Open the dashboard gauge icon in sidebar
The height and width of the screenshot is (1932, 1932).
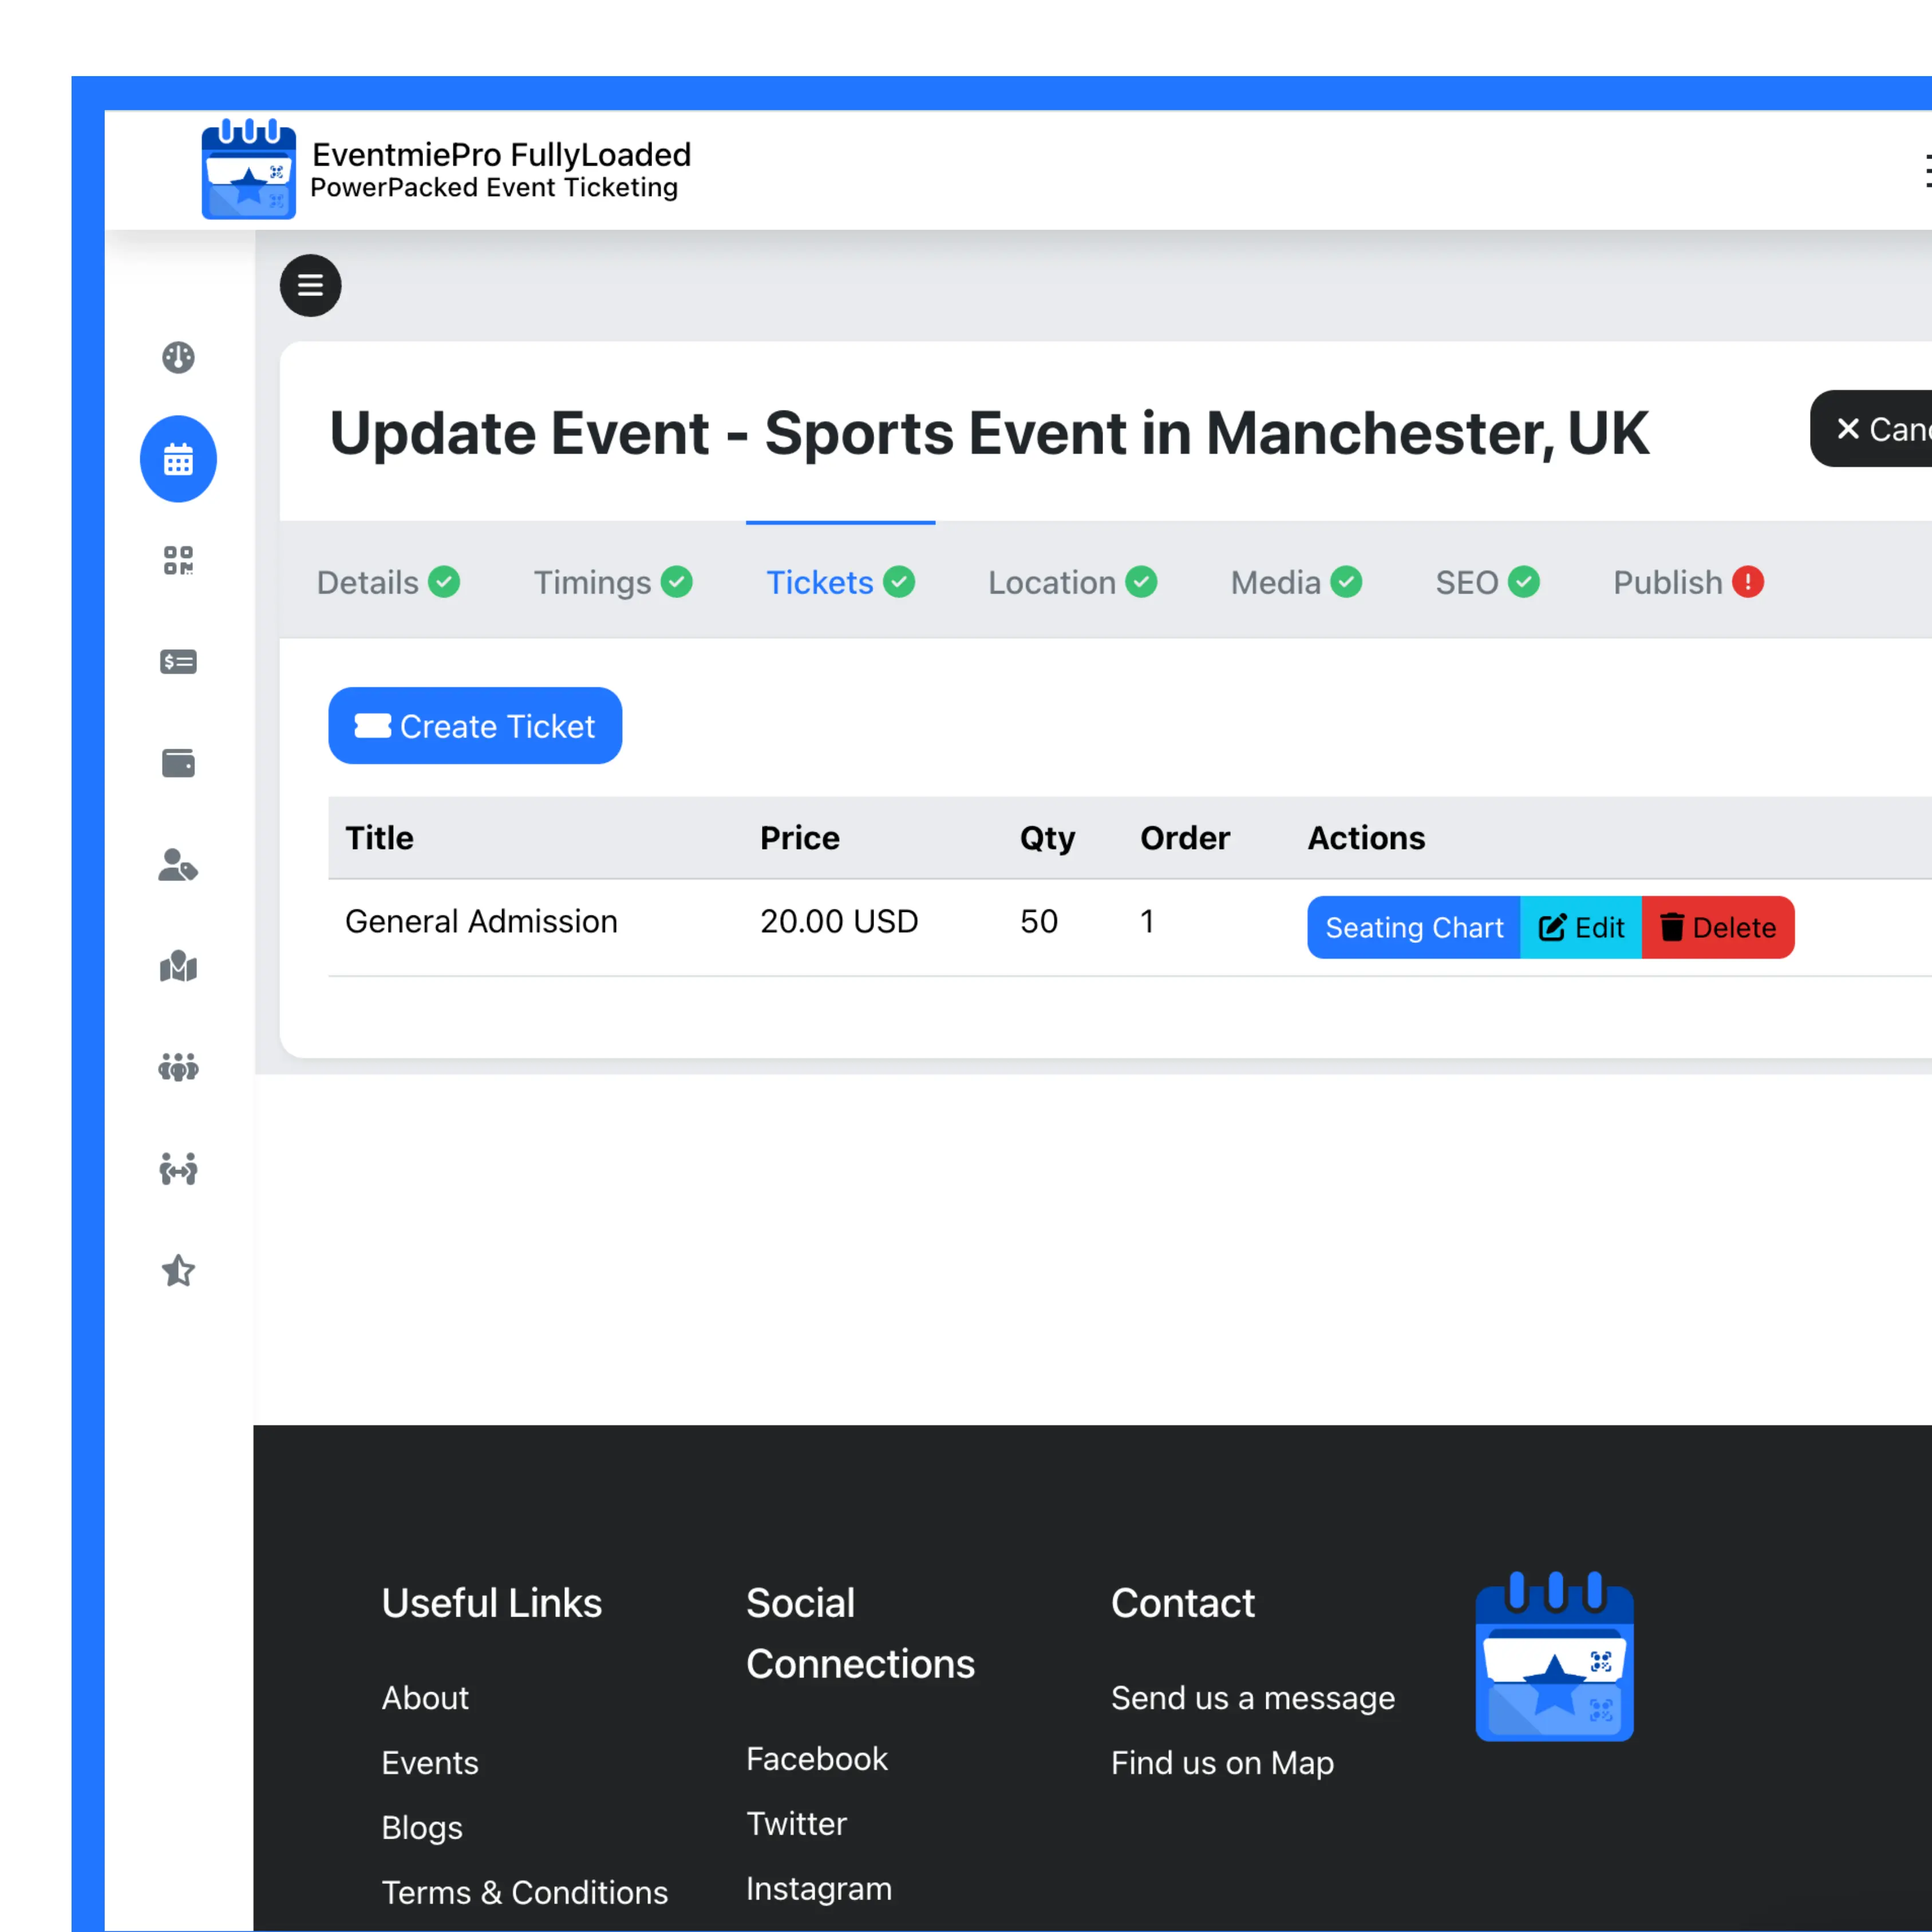coord(178,357)
